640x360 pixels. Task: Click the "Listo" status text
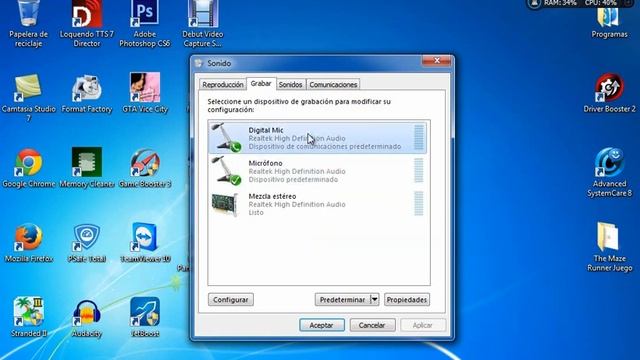click(256, 213)
